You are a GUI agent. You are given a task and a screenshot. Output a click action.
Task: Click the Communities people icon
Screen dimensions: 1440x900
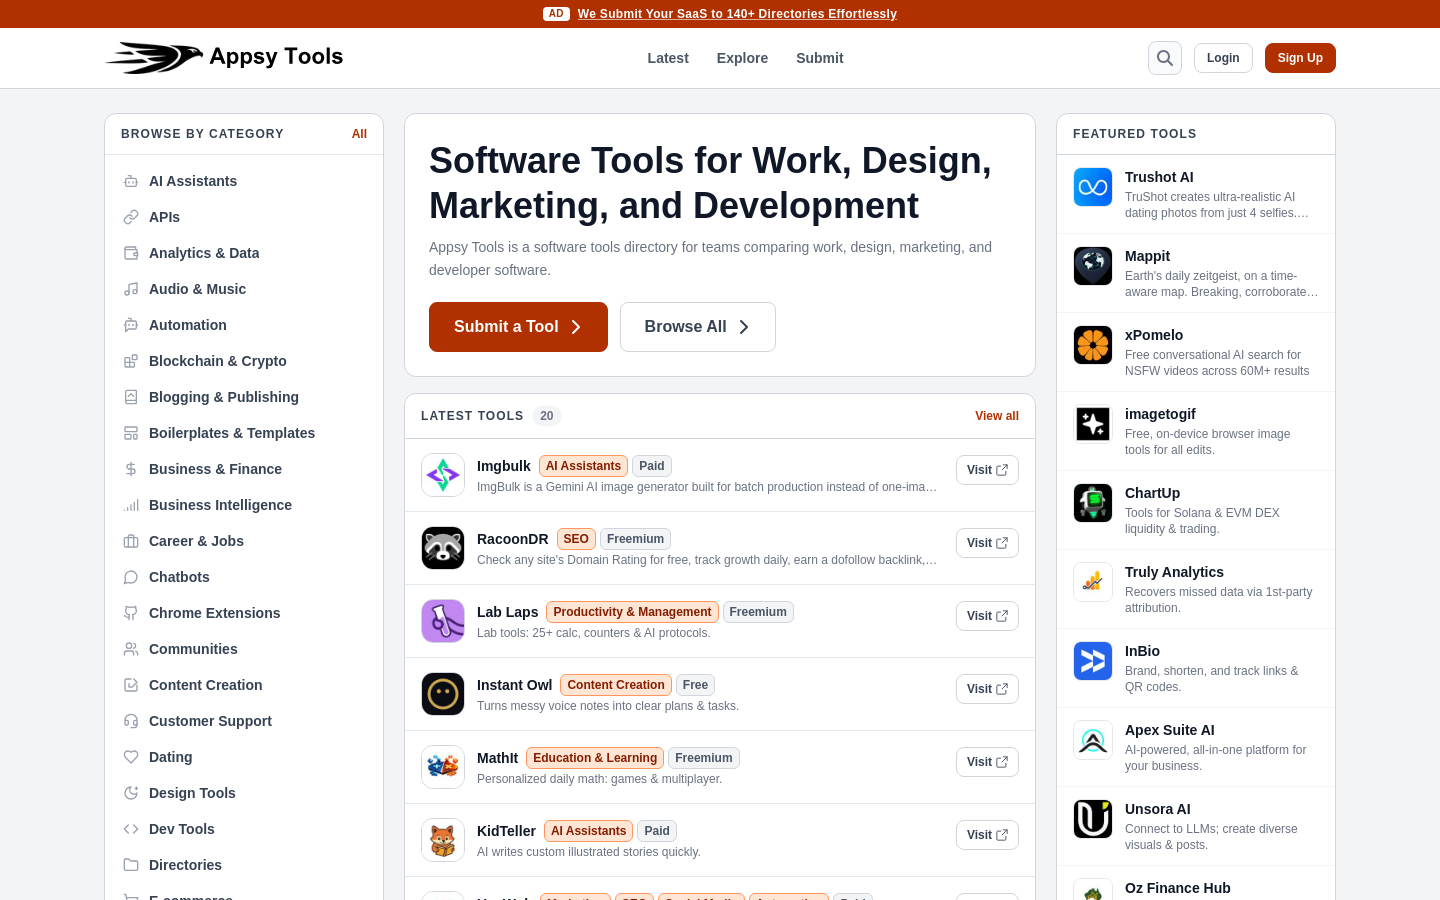(131, 649)
